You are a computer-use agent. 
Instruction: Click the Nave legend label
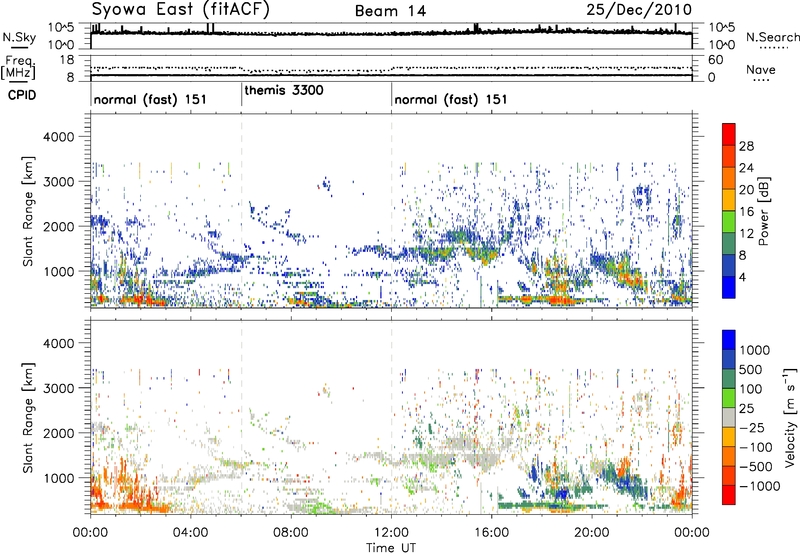[761, 70]
